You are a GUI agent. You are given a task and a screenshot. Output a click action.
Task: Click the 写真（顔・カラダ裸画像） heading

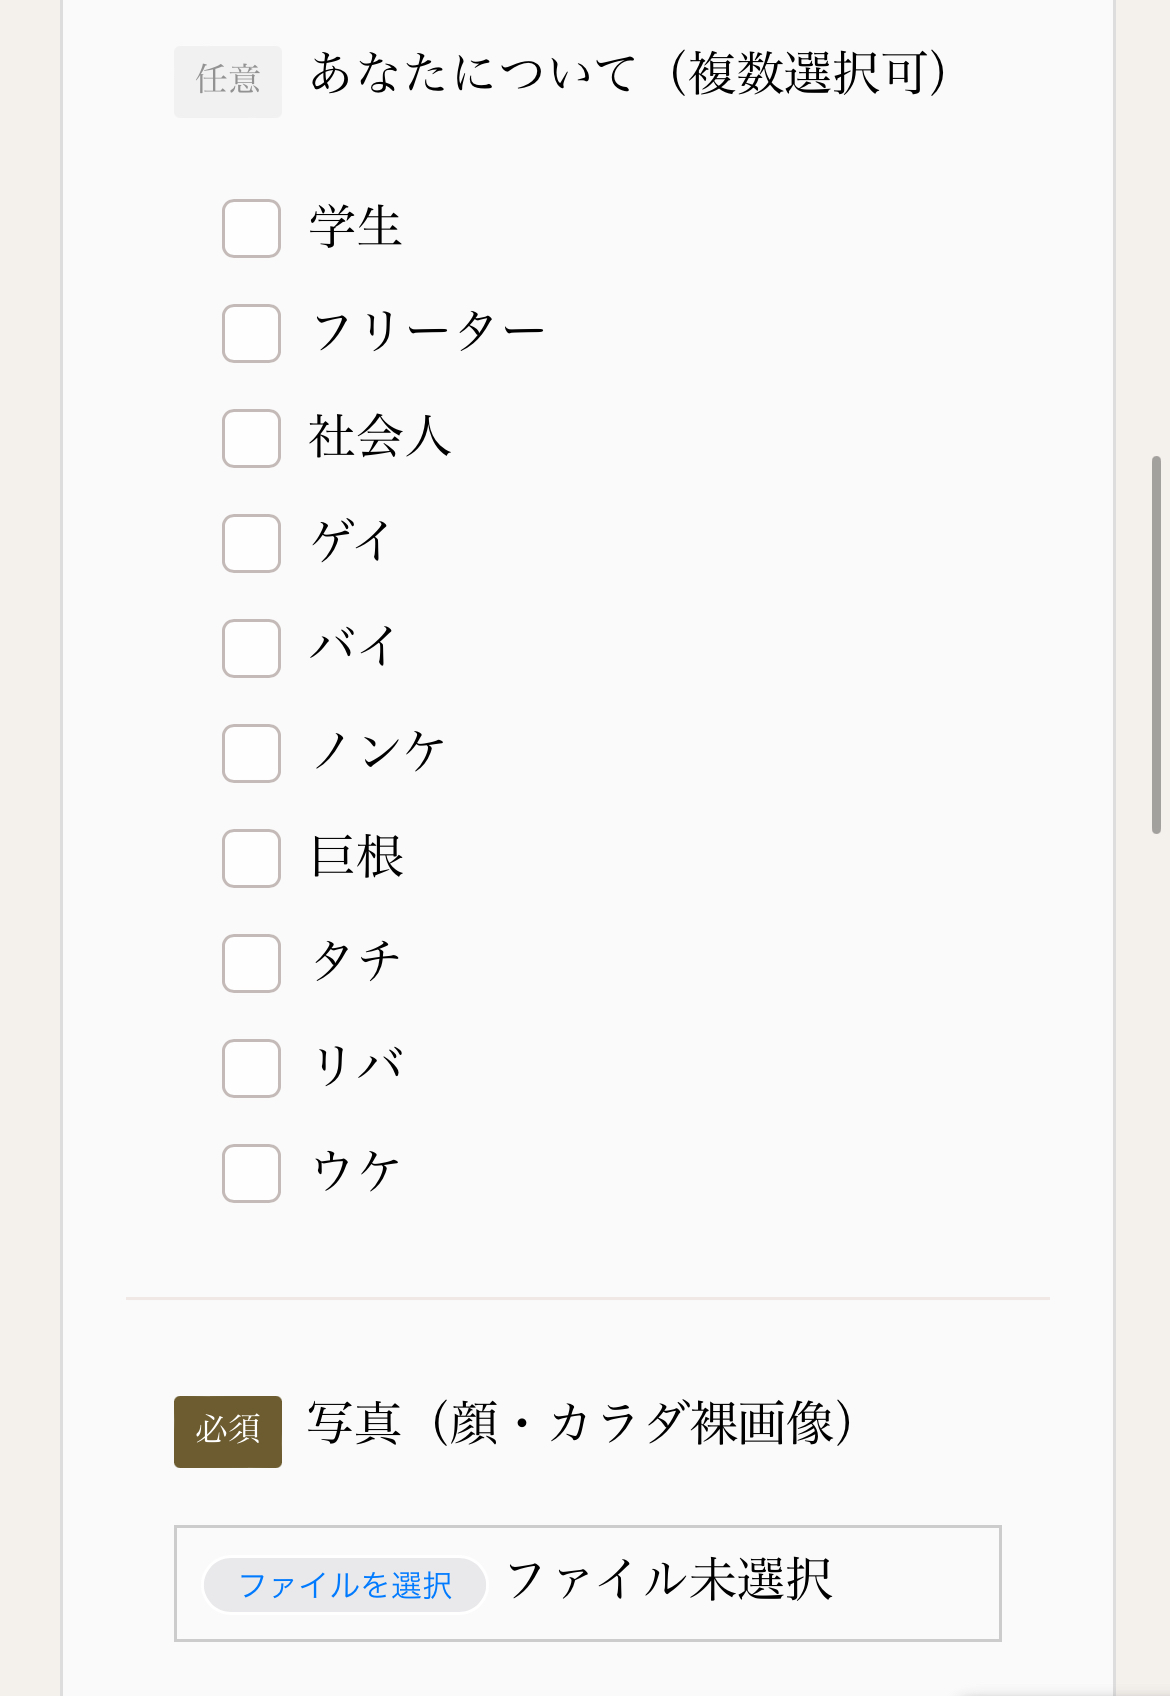click(580, 1424)
